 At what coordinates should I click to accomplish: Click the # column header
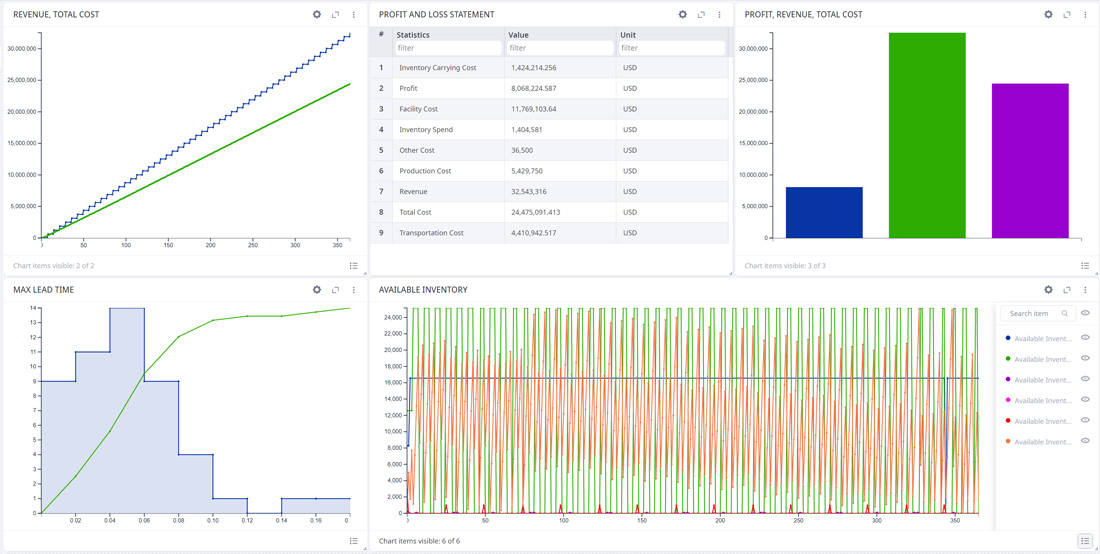pos(381,34)
